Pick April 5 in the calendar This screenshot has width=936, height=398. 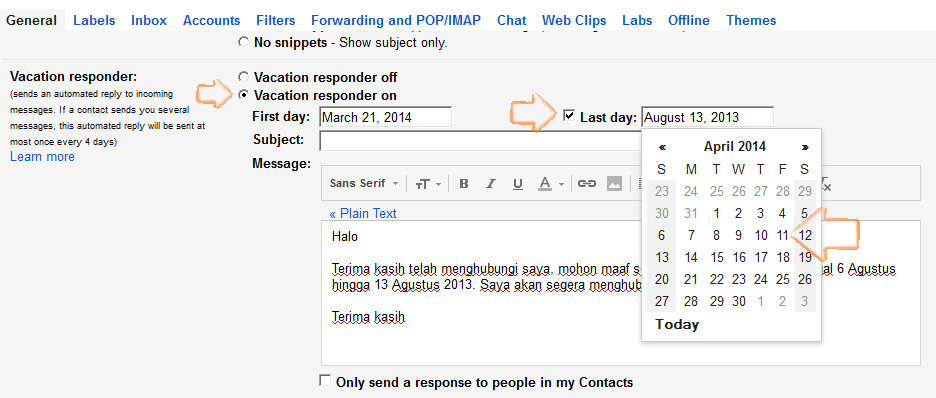[x=805, y=214]
